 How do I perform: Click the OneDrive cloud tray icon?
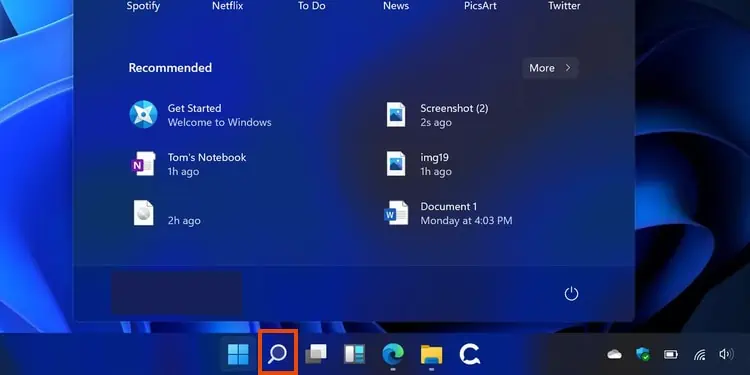pos(615,354)
